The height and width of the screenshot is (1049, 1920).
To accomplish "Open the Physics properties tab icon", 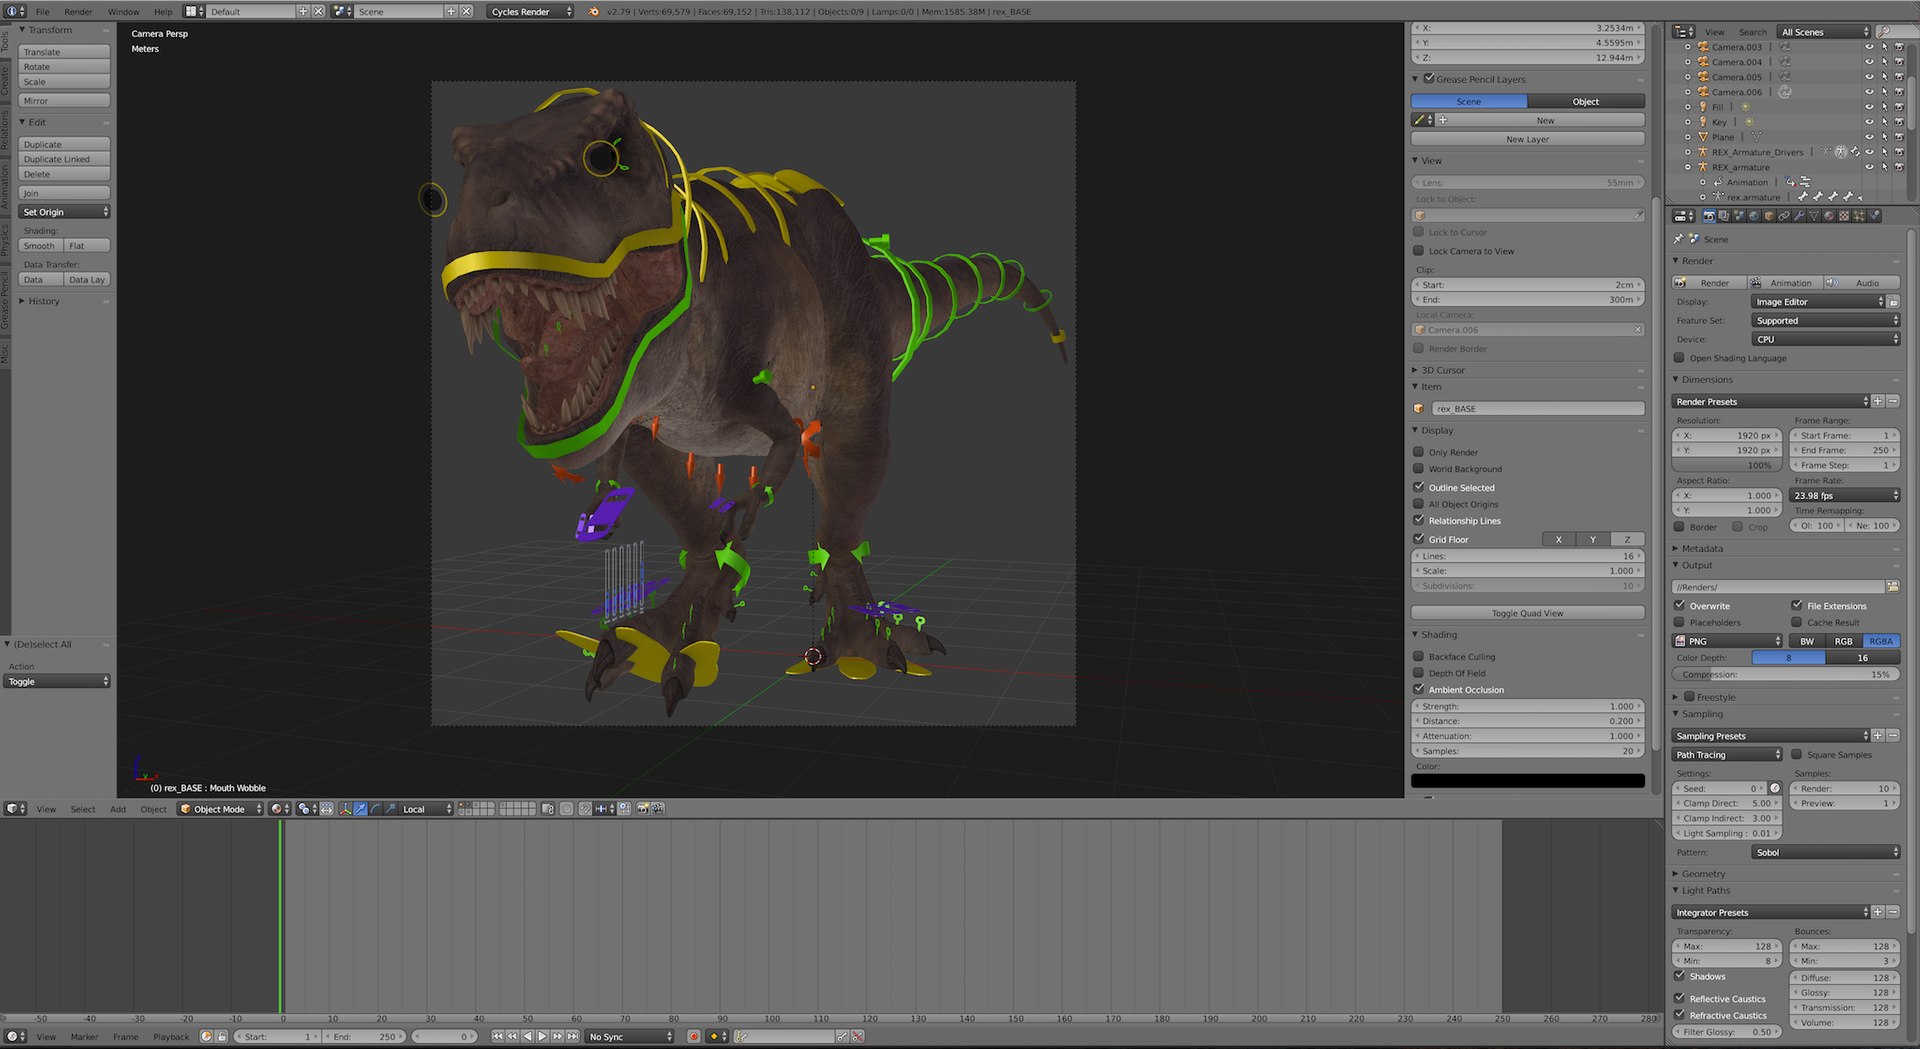I will click(x=1874, y=215).
